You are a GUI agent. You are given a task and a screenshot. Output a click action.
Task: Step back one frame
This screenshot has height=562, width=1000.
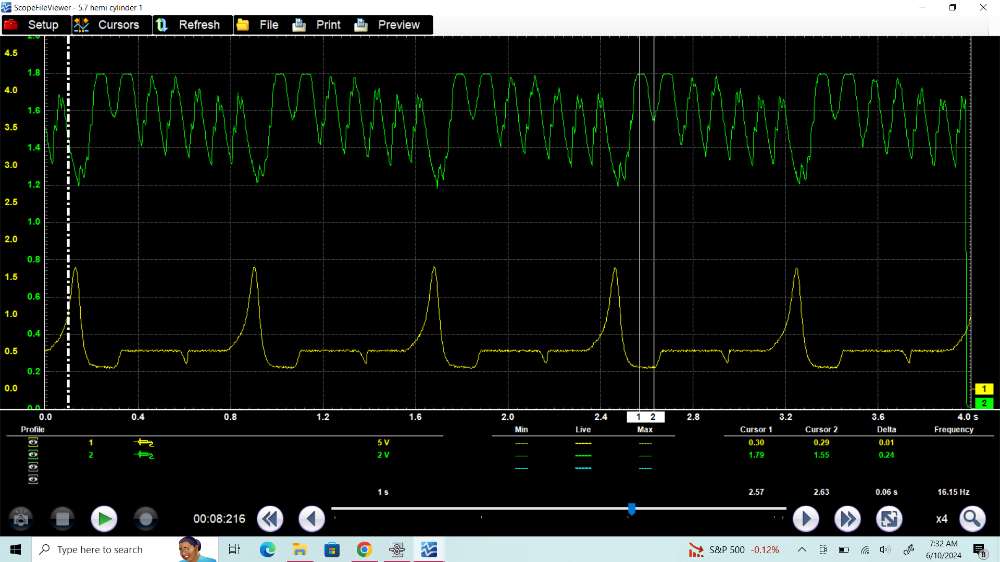312,518
